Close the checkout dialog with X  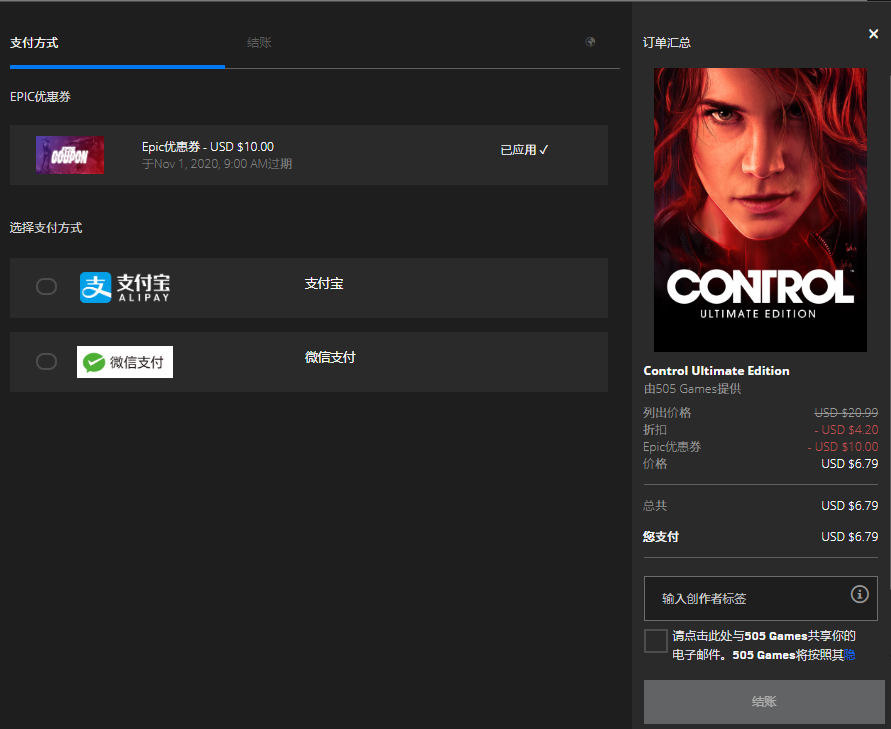873,34
